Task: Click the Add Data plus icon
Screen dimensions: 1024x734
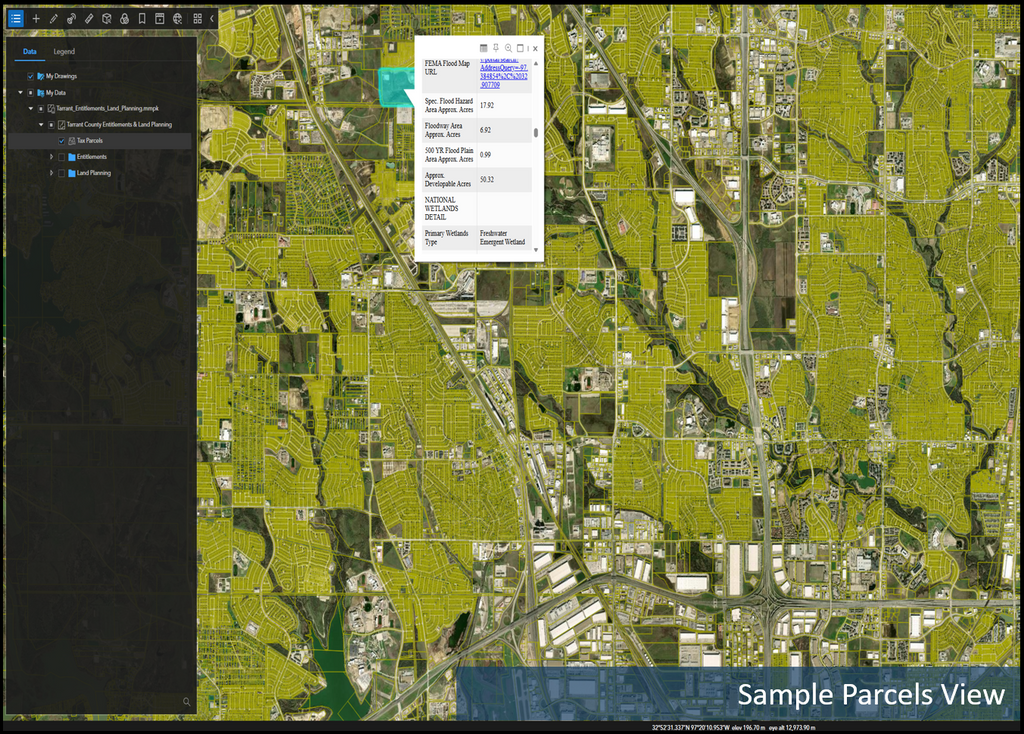Action: [x=36, y=18]
